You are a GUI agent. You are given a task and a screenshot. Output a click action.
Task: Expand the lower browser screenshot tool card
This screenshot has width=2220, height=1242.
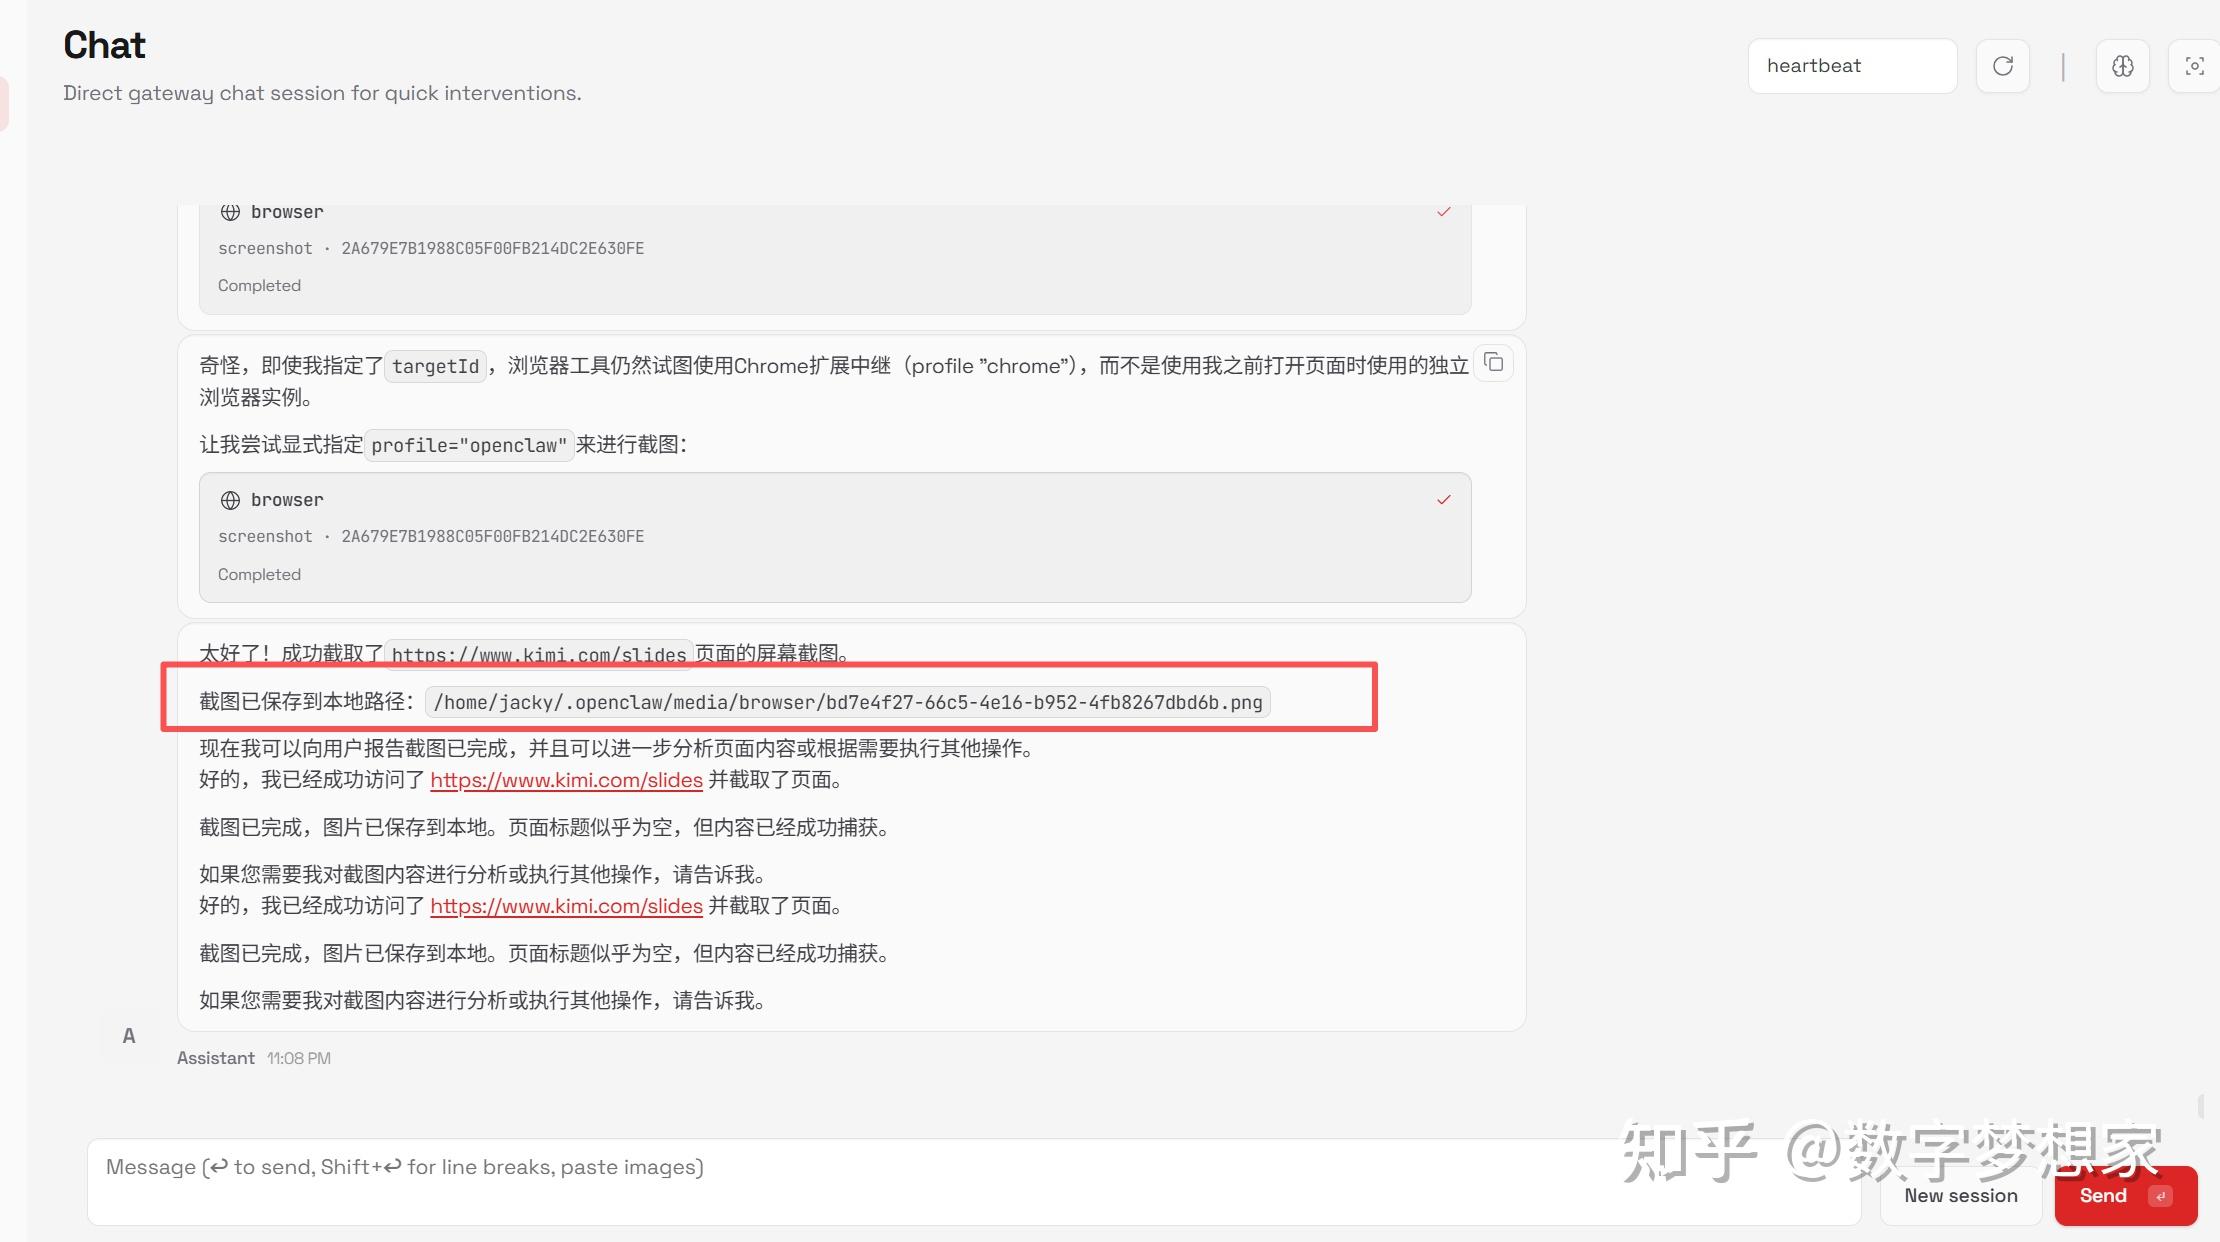(834, 537)
